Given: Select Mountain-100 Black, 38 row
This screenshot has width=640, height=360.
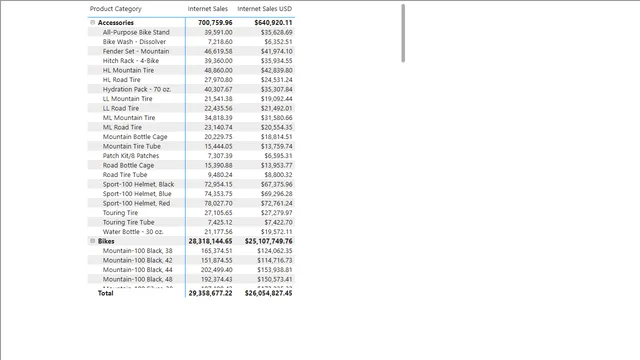Looking at the screenshot, I should pyautogui.click(x=191, y=250).
